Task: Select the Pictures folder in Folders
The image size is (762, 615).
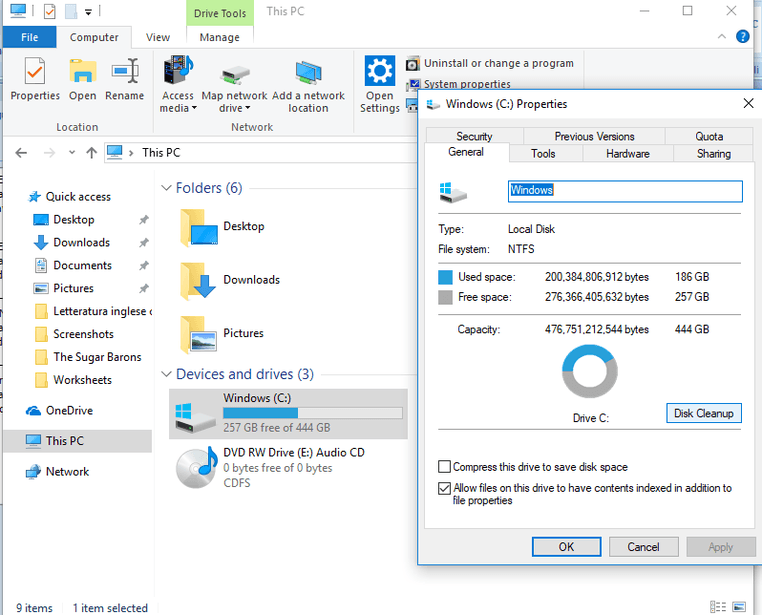Action: click(x=222, y=334)
